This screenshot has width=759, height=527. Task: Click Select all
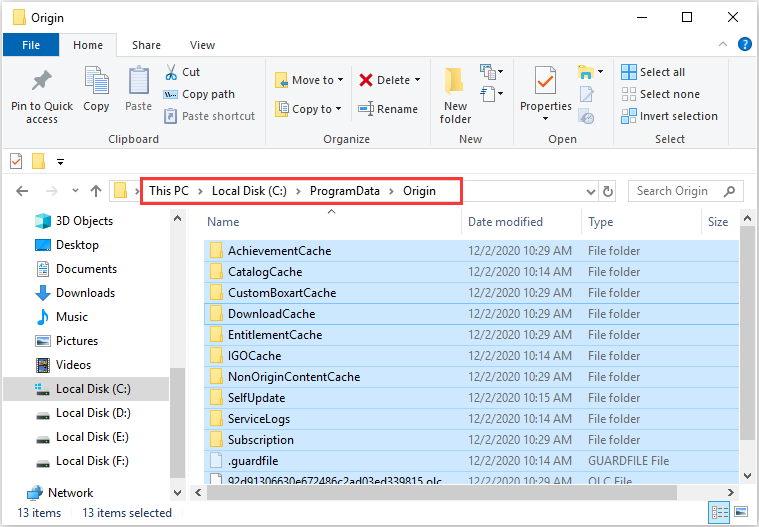(x=653, y=72)
